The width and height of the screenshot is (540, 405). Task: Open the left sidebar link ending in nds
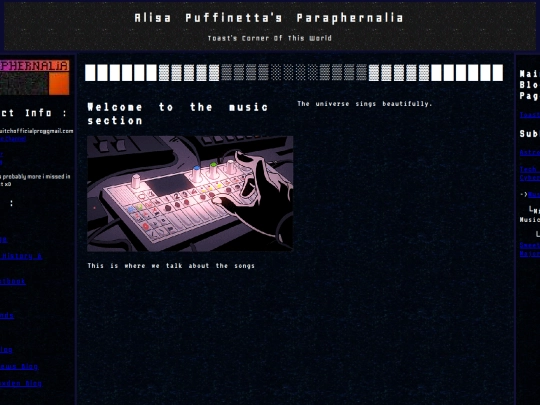[x=7, y=315]
